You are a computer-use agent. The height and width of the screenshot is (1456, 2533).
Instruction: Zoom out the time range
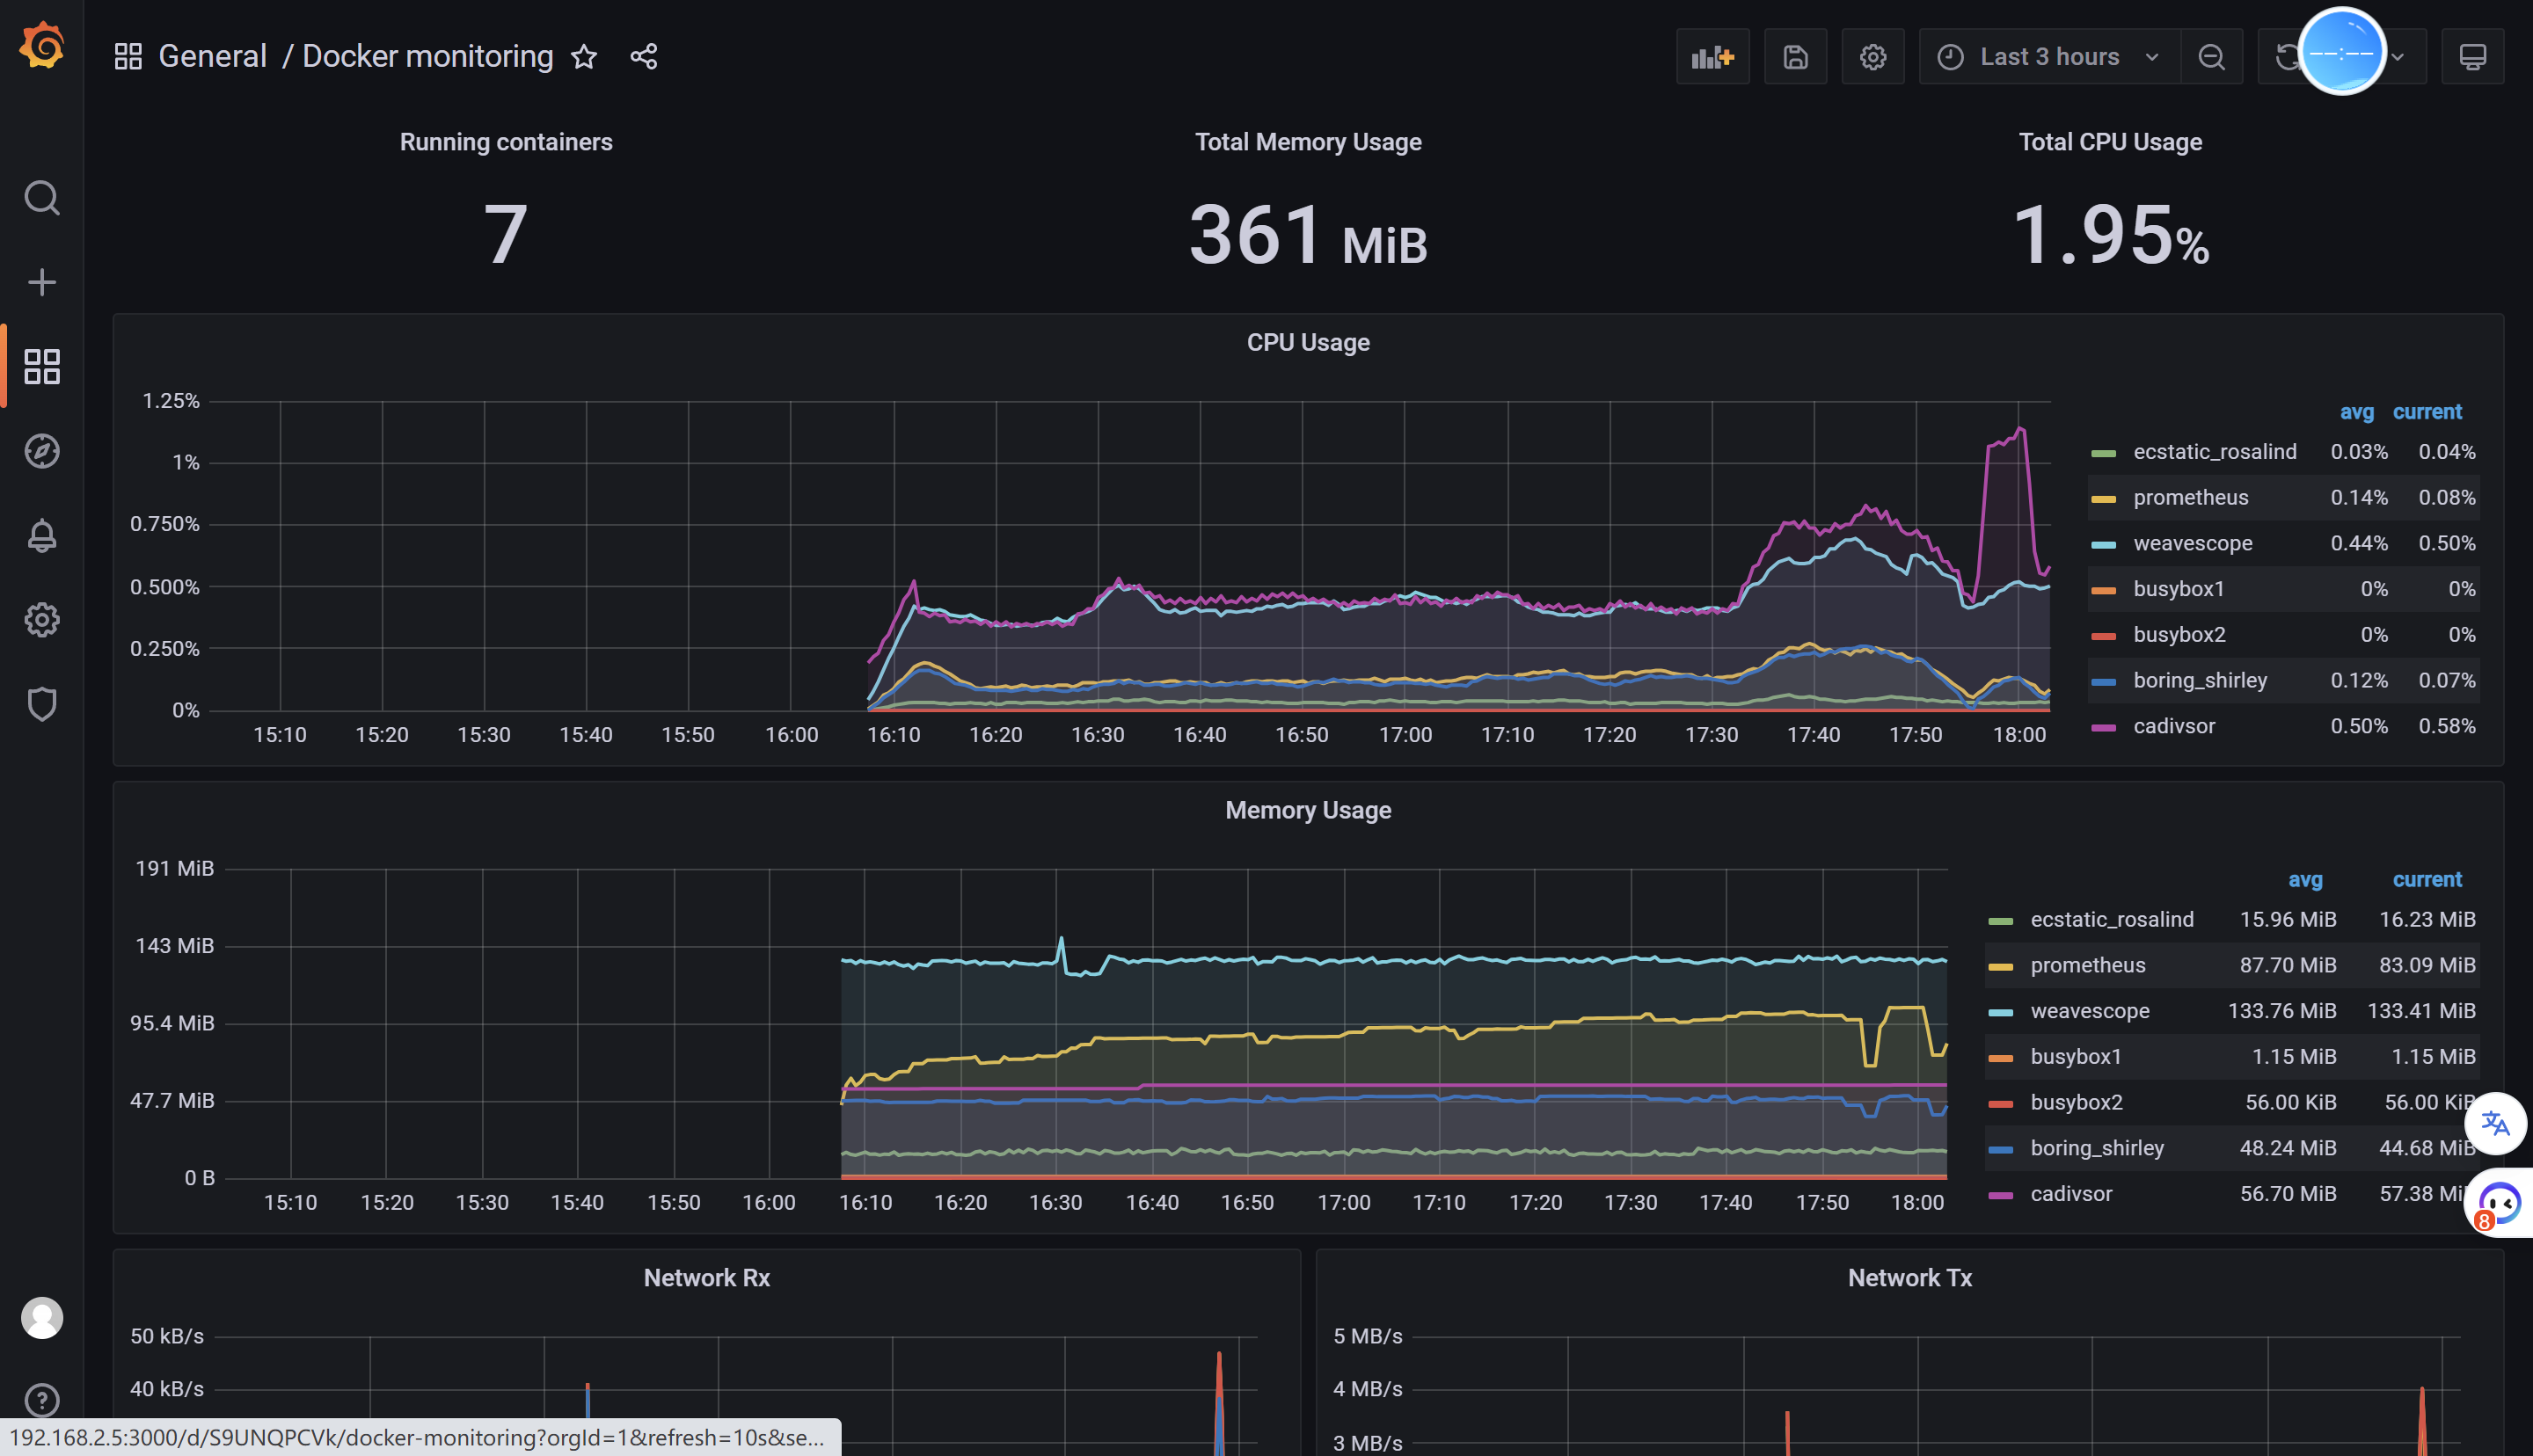pyautogui.click(x=2211, y=57)
